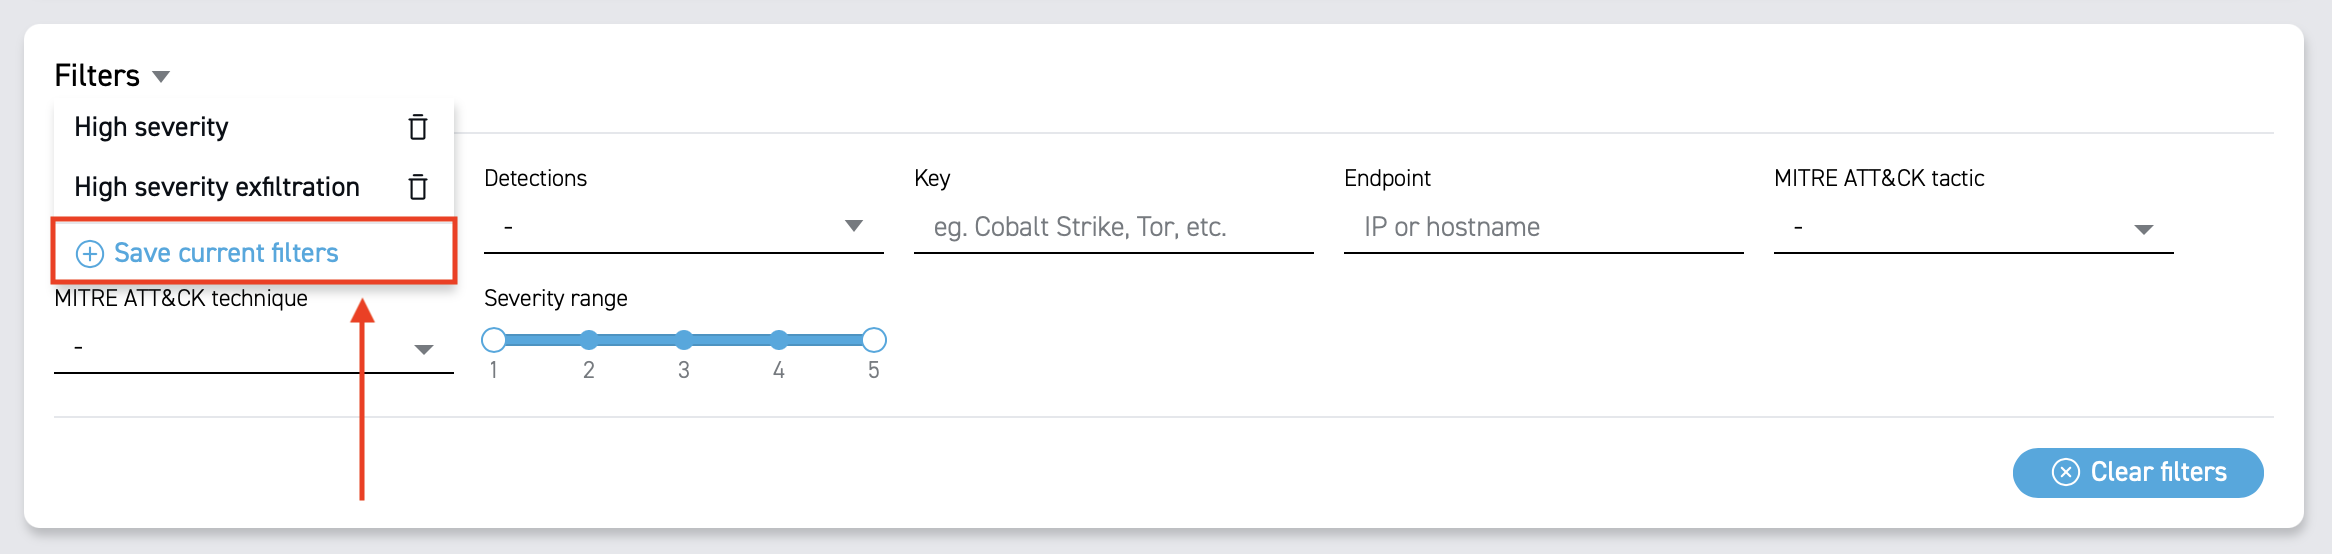Click severity slider point 4
Image resolution: width=2332 pixels, height=554 pixels.
point(779,340)
